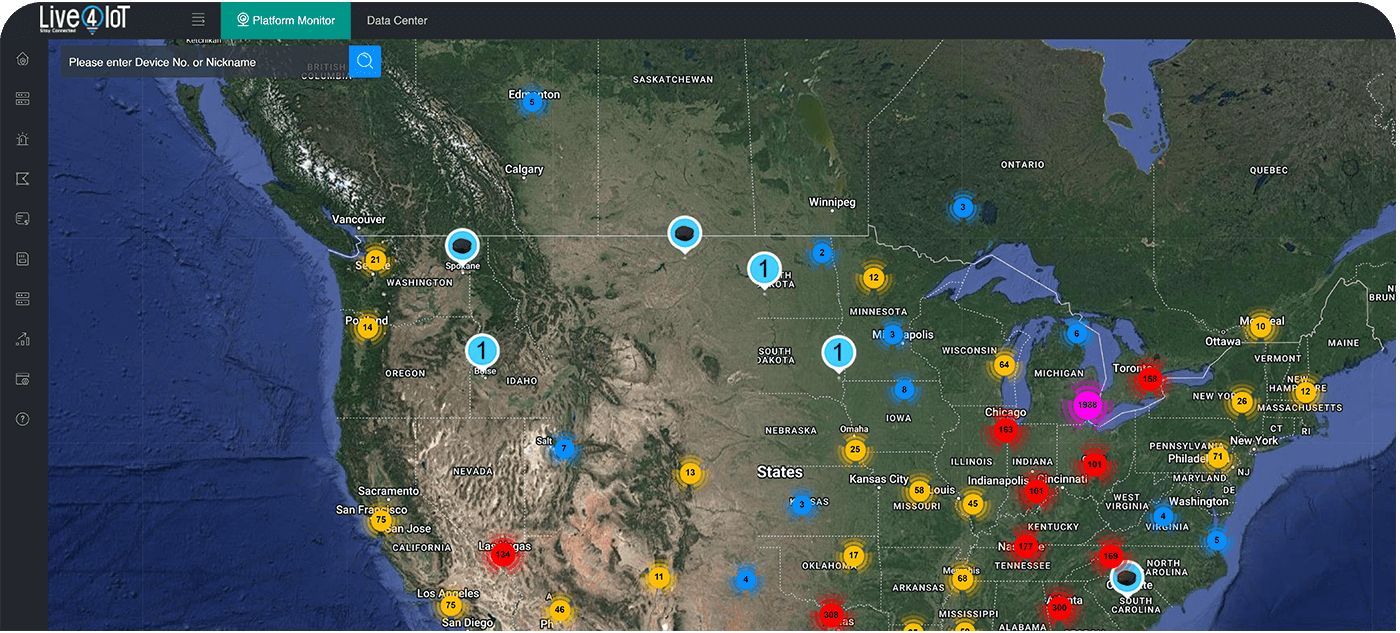Open the map flag icon in sidebar
Screen dimensions: 1400x633
(x=22, y=178)
